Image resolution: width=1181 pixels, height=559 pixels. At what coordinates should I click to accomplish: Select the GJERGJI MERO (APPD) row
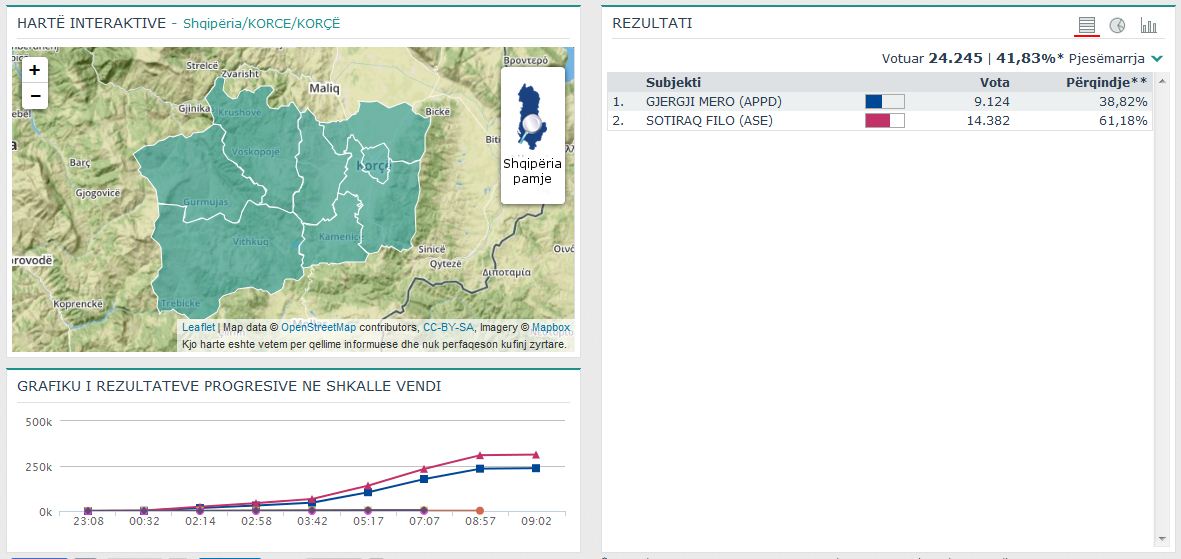point(712,101)
